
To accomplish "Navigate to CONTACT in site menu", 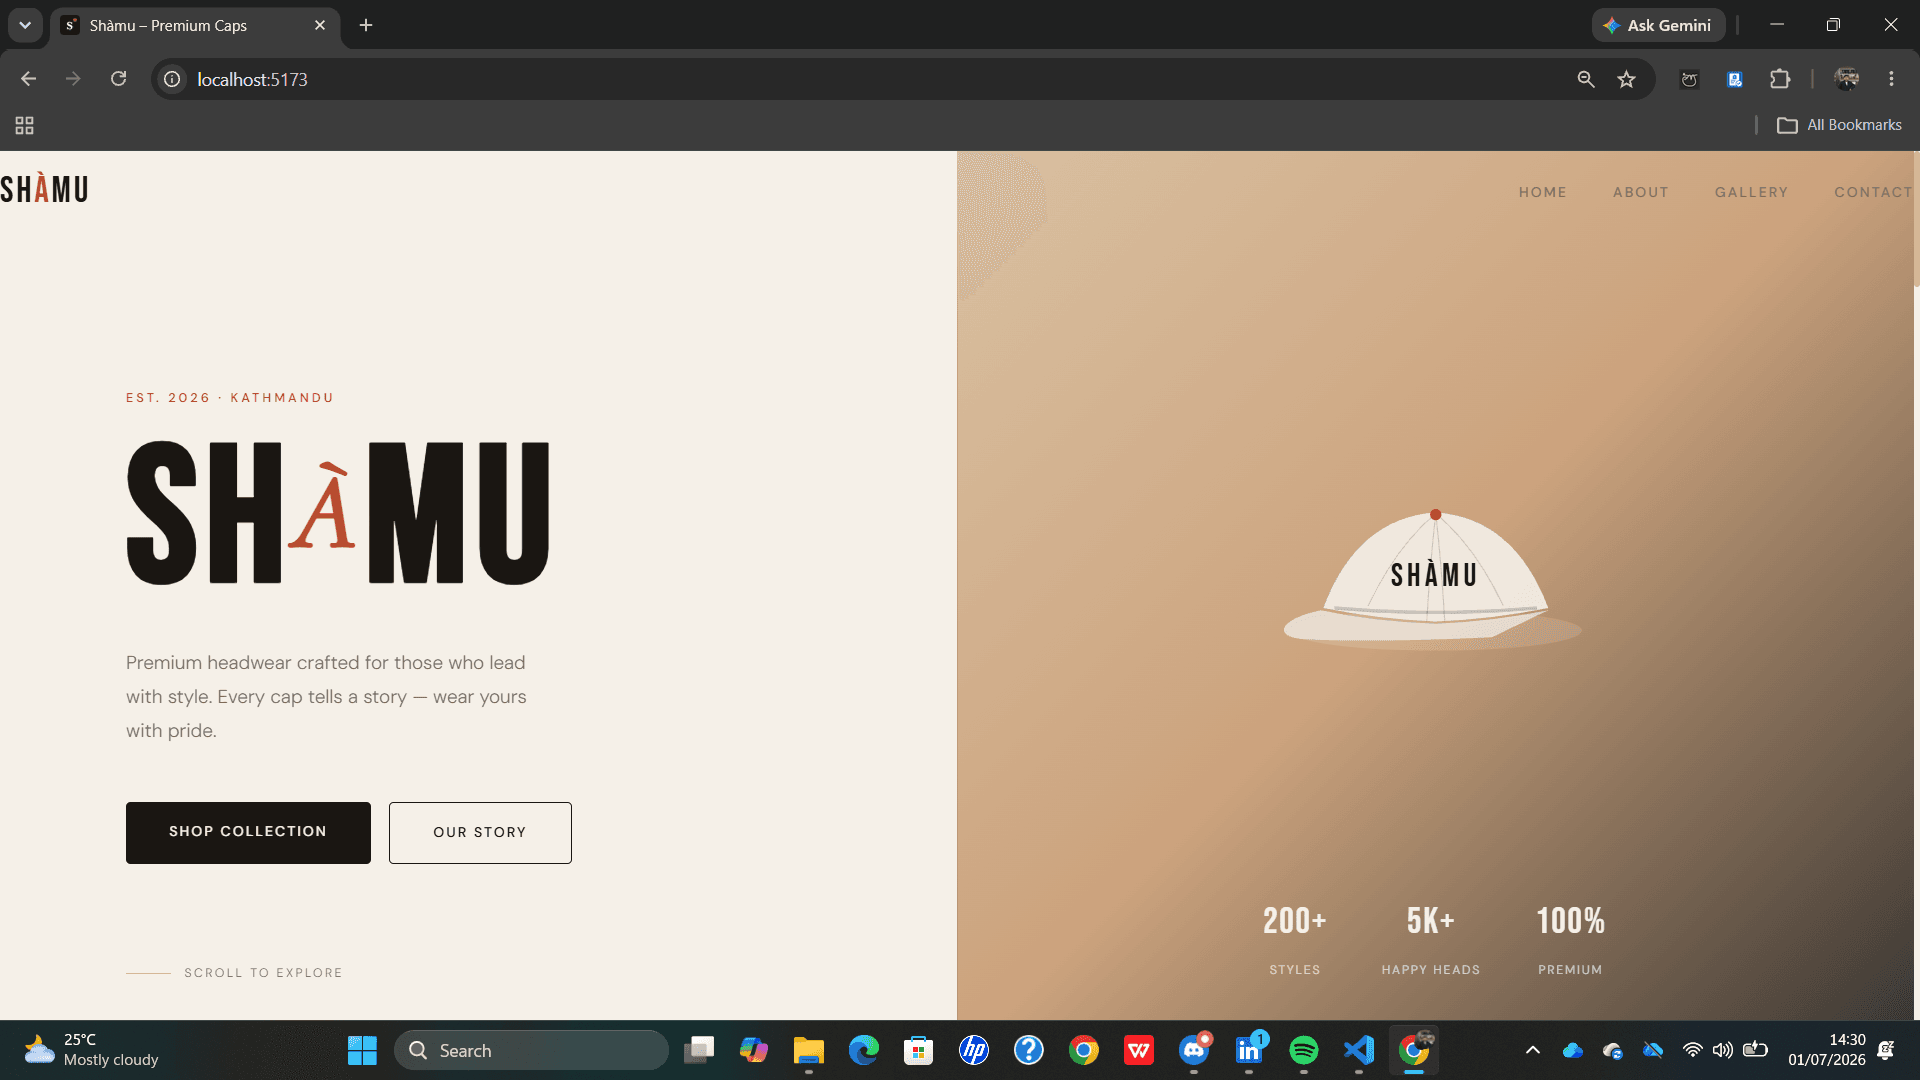I will click(1872, 192).
